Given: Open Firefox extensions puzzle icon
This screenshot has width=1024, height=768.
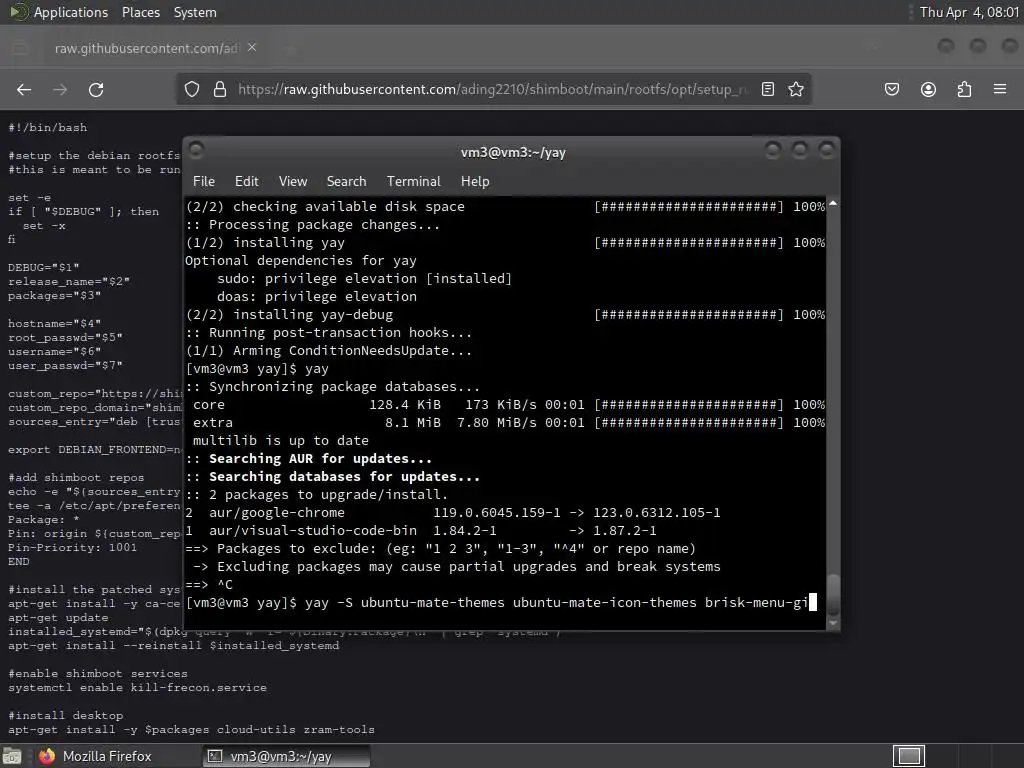Looking at the screenshot, I should 964,89.
